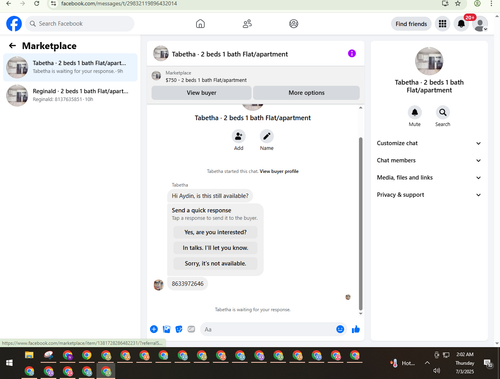Click the purple conversation info icon
This screenshot has height=379, width=500.
point(352,53)
